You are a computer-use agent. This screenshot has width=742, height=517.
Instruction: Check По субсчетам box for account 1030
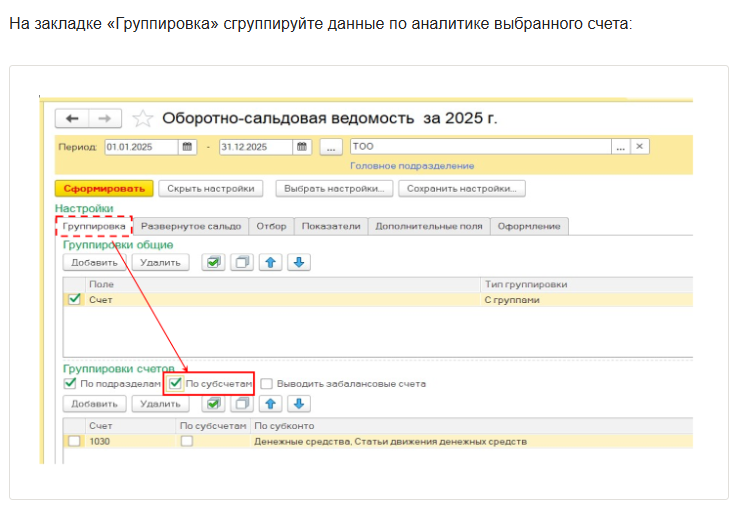tap(187, 441)
